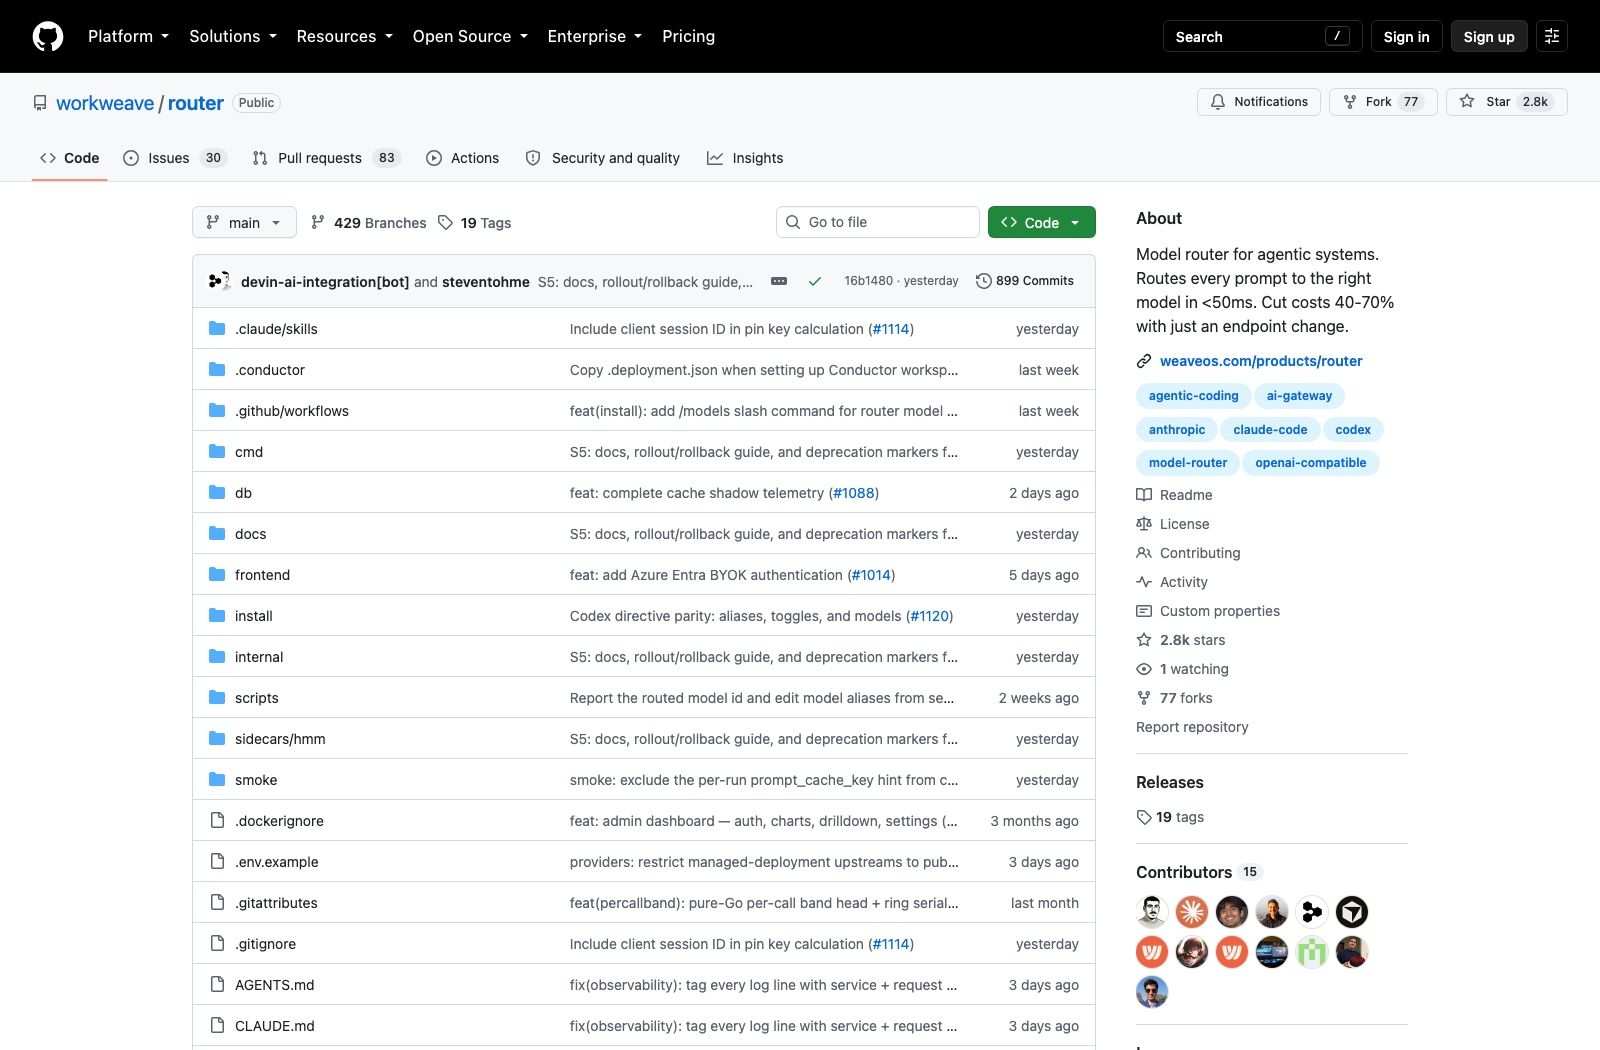Expand the Platform menu
This screenshot has height=1050, width=1600.
coord(129,36)
